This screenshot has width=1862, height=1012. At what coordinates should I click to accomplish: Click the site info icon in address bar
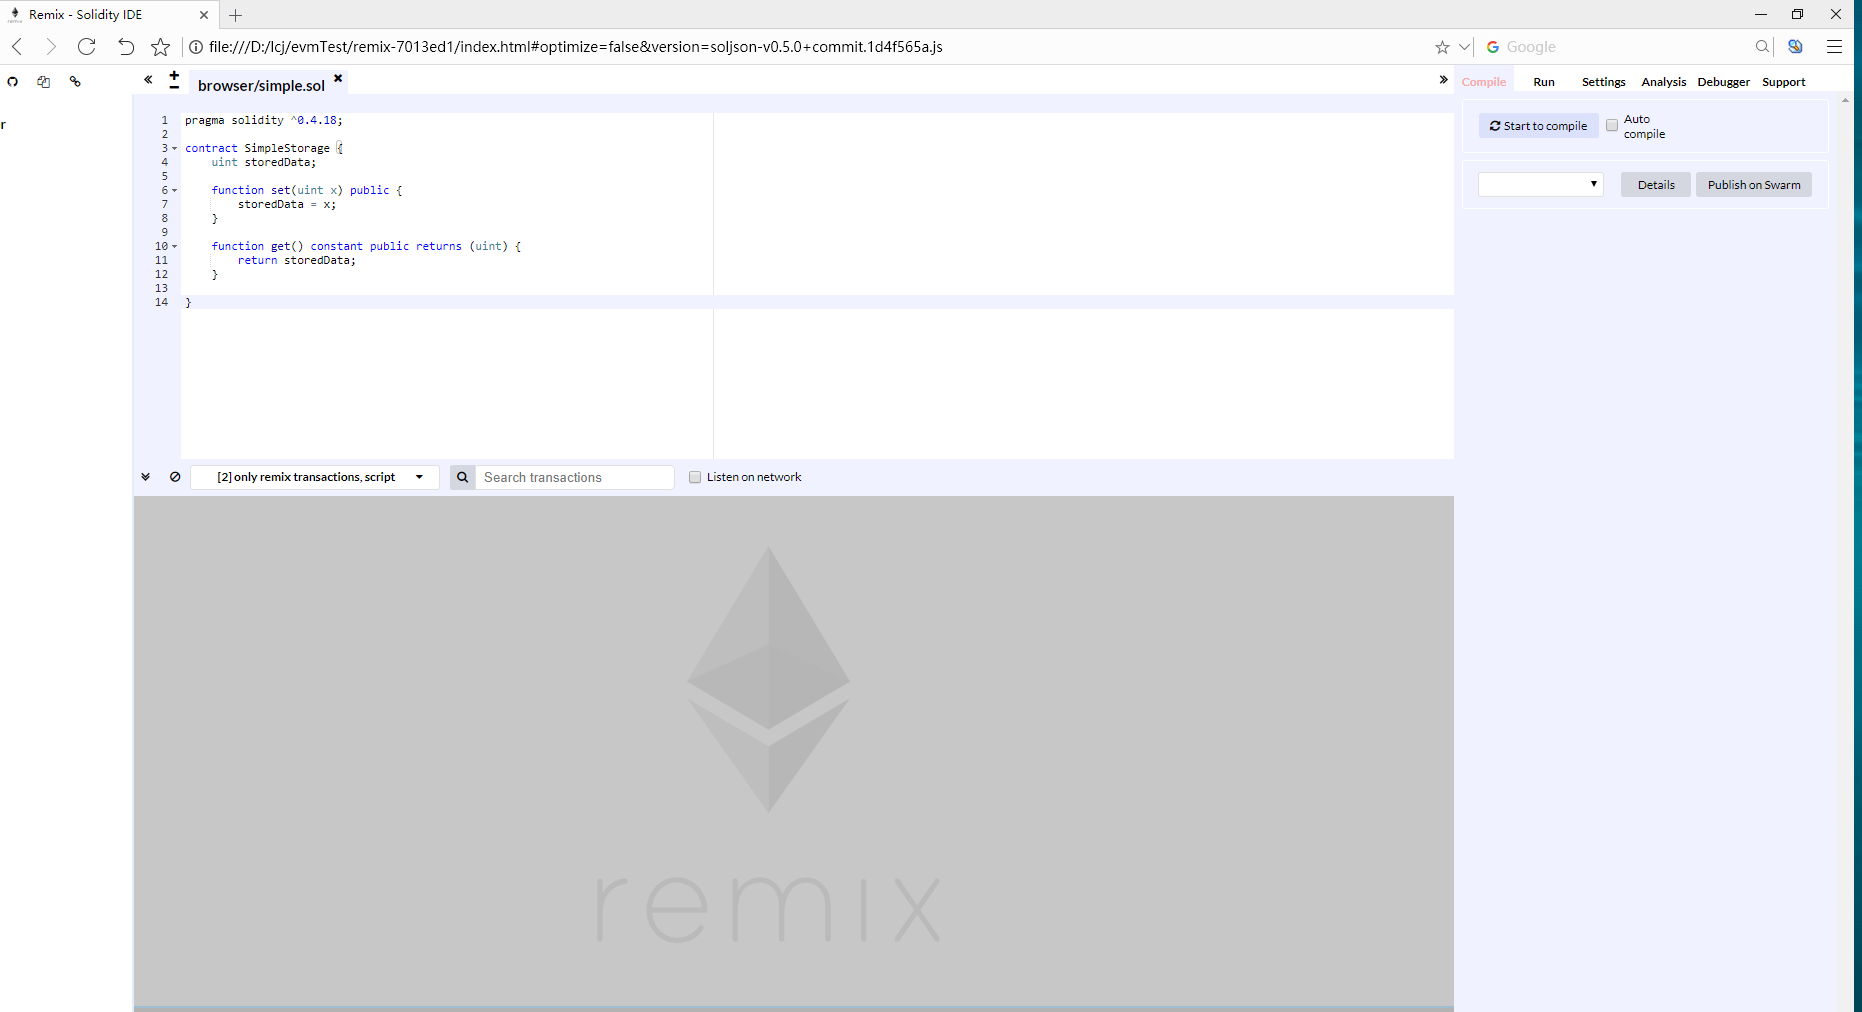tap(196, 47)
